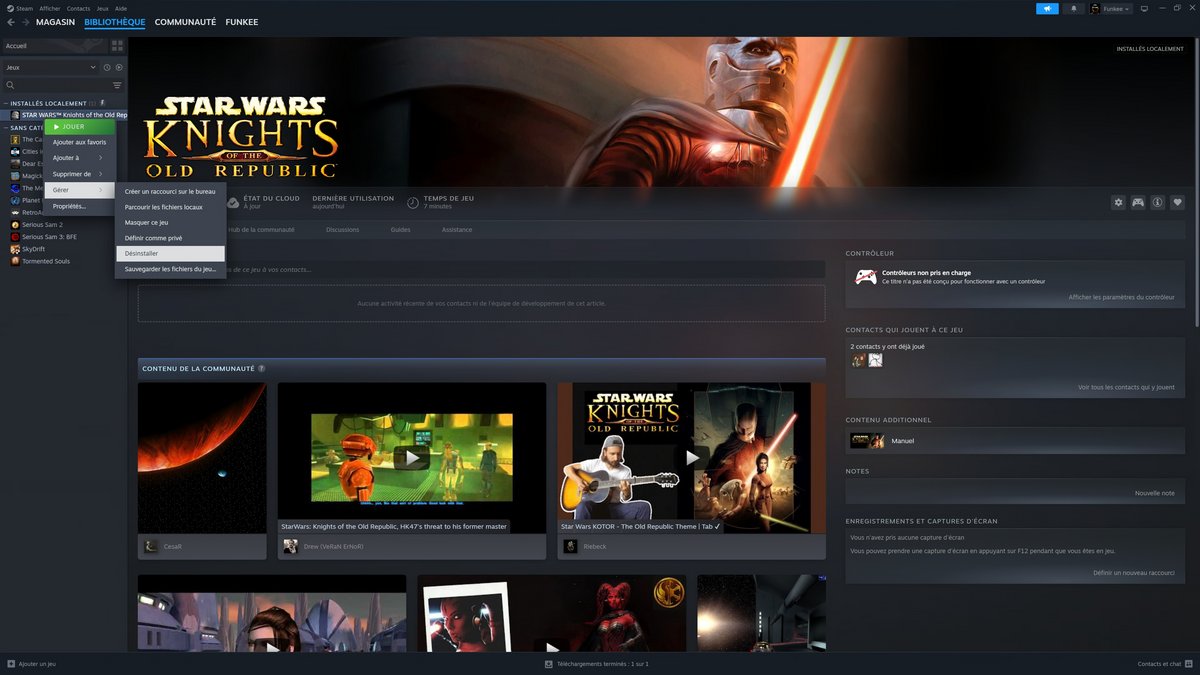
Task: Click Afficher les paramètres du contrôleur link
Action: [1120, 297]
